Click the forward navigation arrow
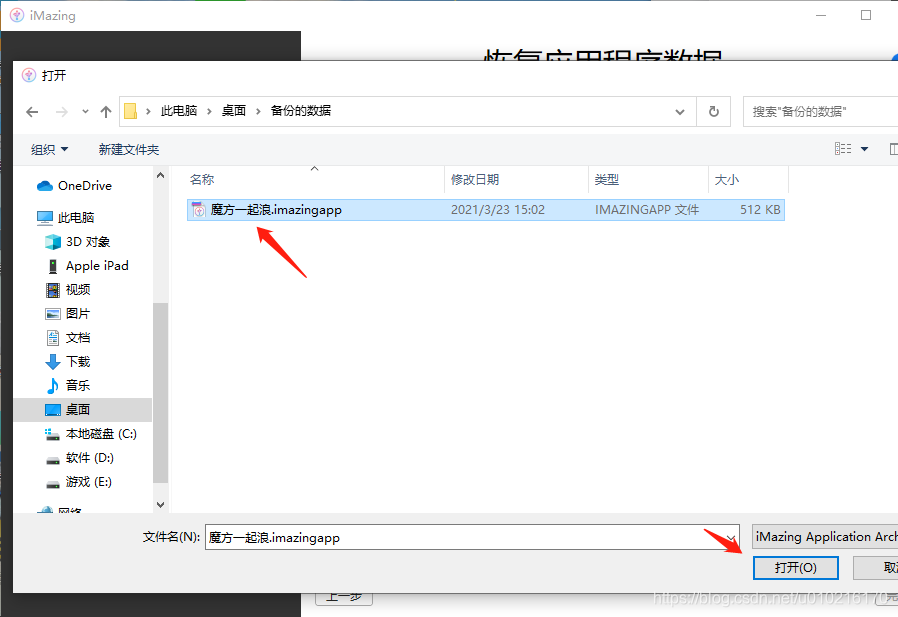This screenshot has height=617, width=898. 62,112
